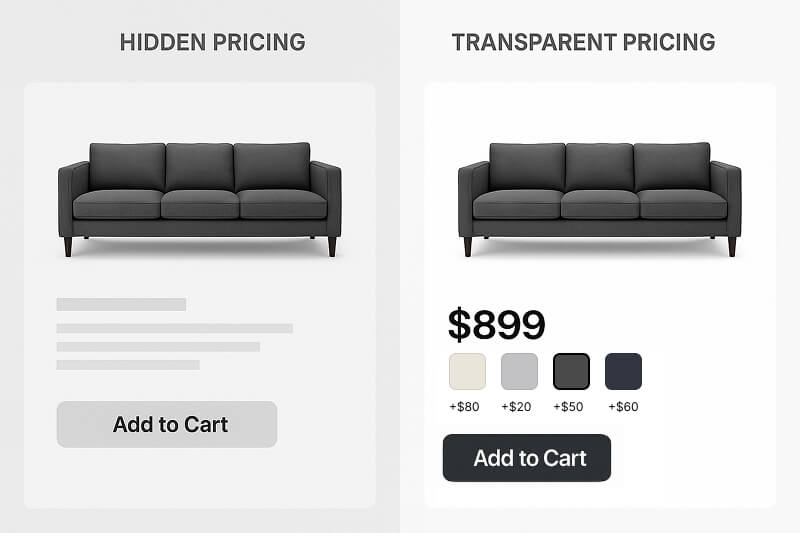Click the +$50 price label
This screenshot has height=533, width=800.
click(x=571, y=407)
